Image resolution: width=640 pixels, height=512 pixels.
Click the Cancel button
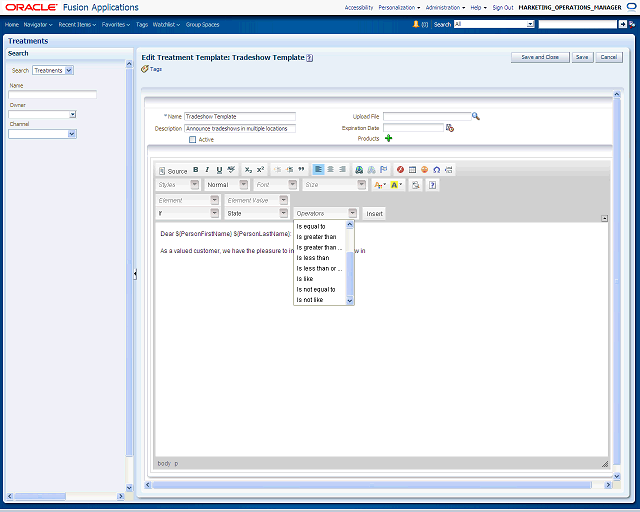(609, 57)
